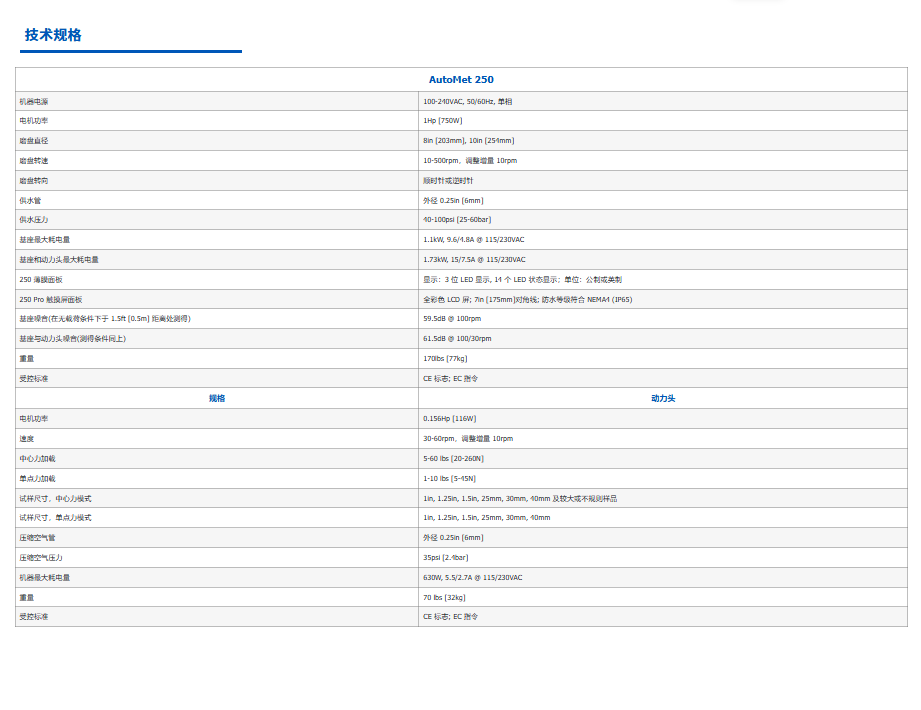Click the AutoMet 250 table header

[461, 79]
